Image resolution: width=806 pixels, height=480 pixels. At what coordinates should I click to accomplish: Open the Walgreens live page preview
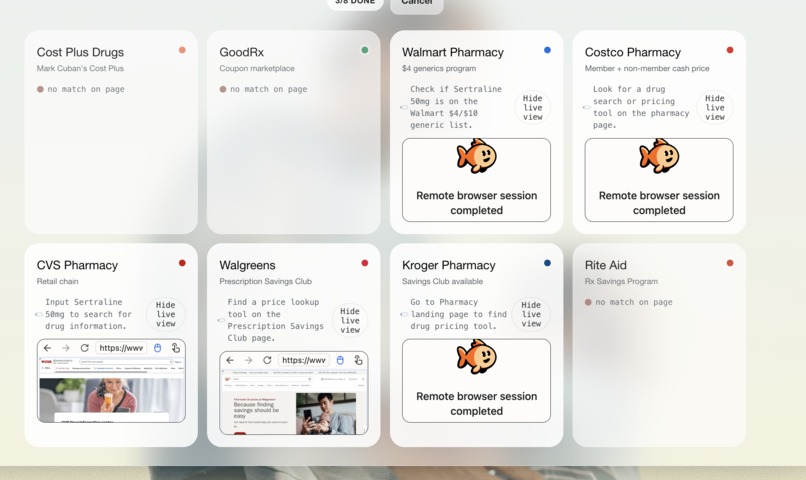(x=294, y=402)
